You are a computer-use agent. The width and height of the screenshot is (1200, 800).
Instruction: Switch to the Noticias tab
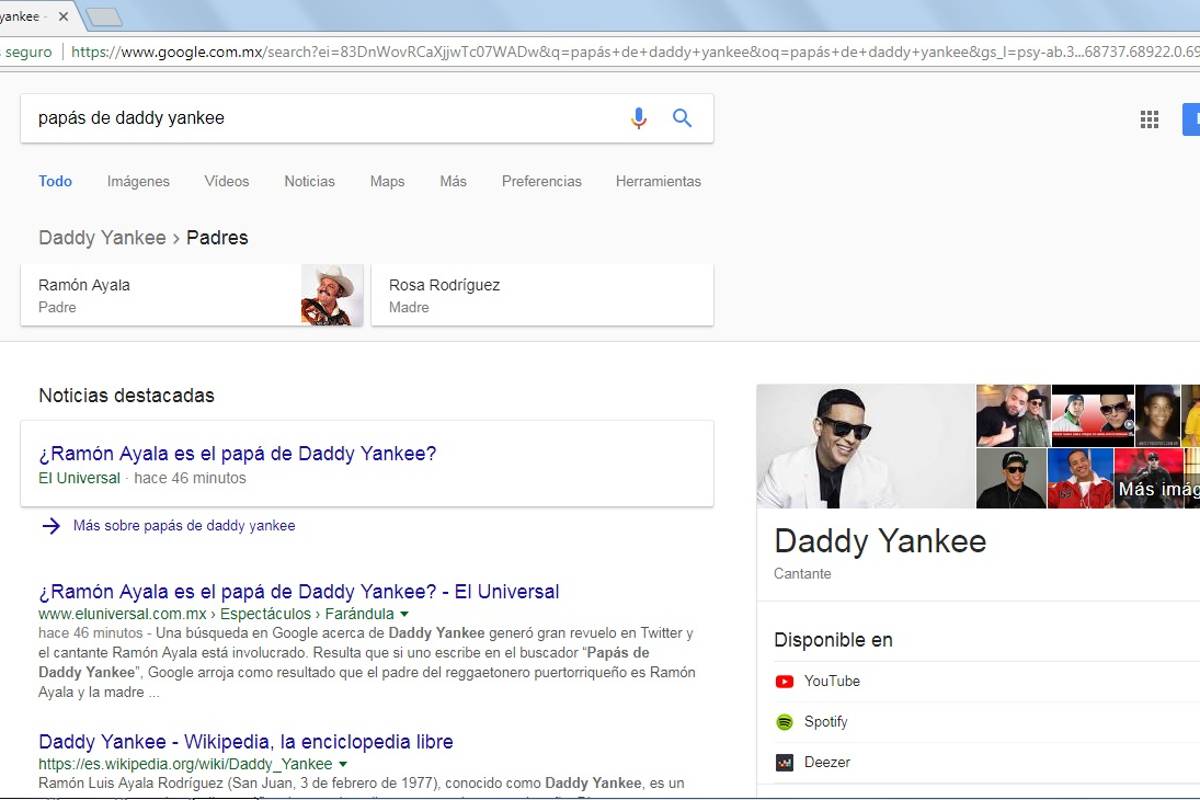309,181
